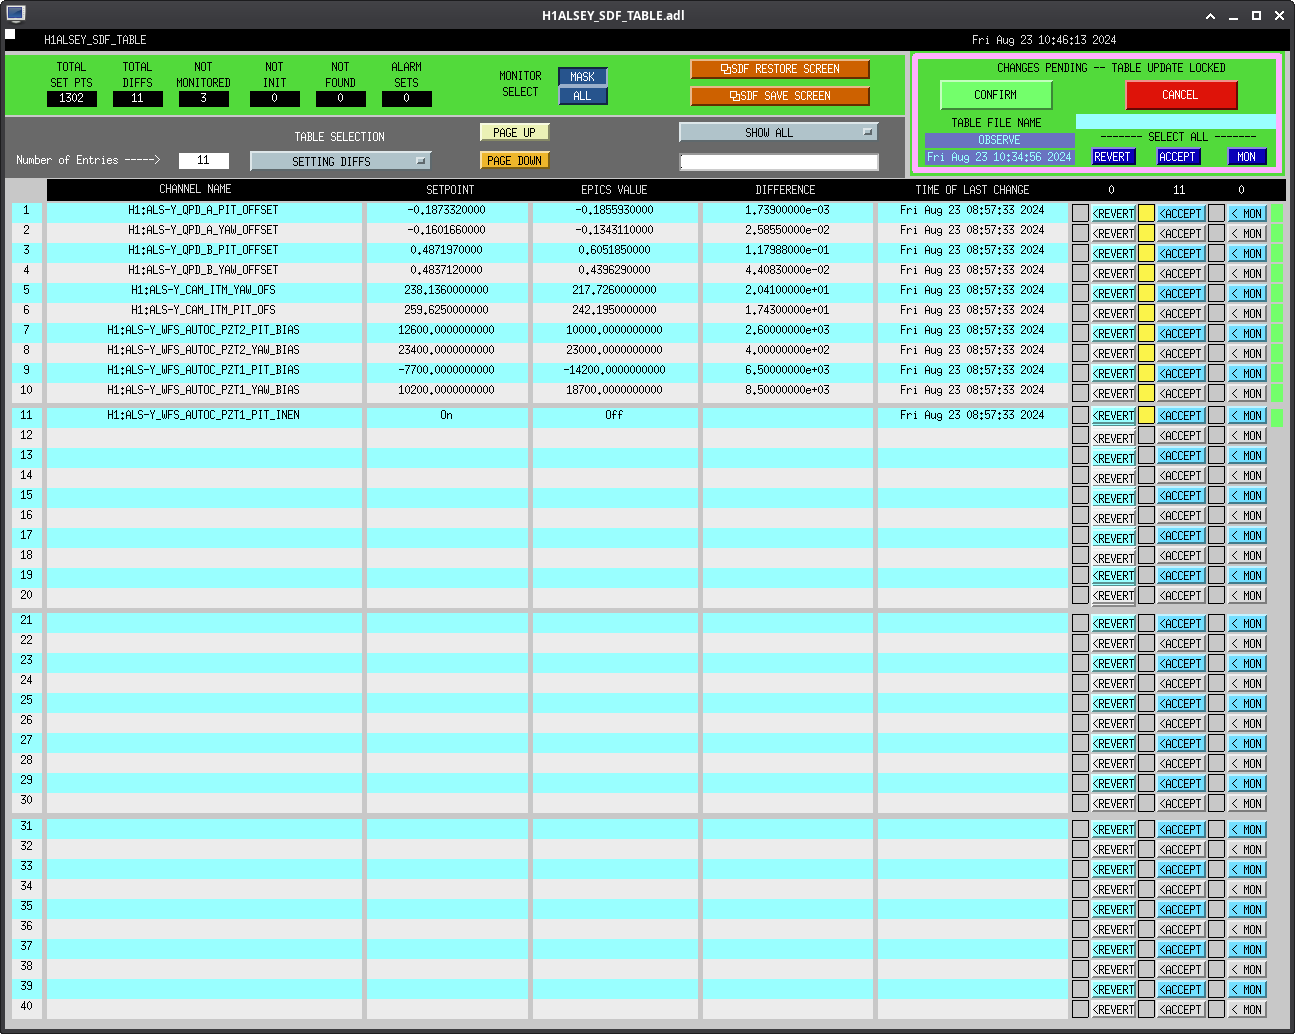This screenshot has width=1295, height=1034.
Task: Toggle yellow accept checkbox for row 9
Action: pos(1146,373)
